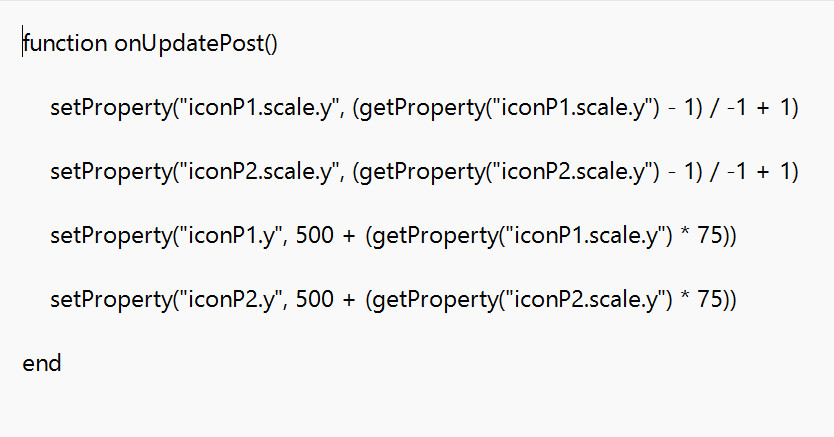Click 'getProperty' in the second code line
This screenshot has width=834, height=437.
click(418, 108)
